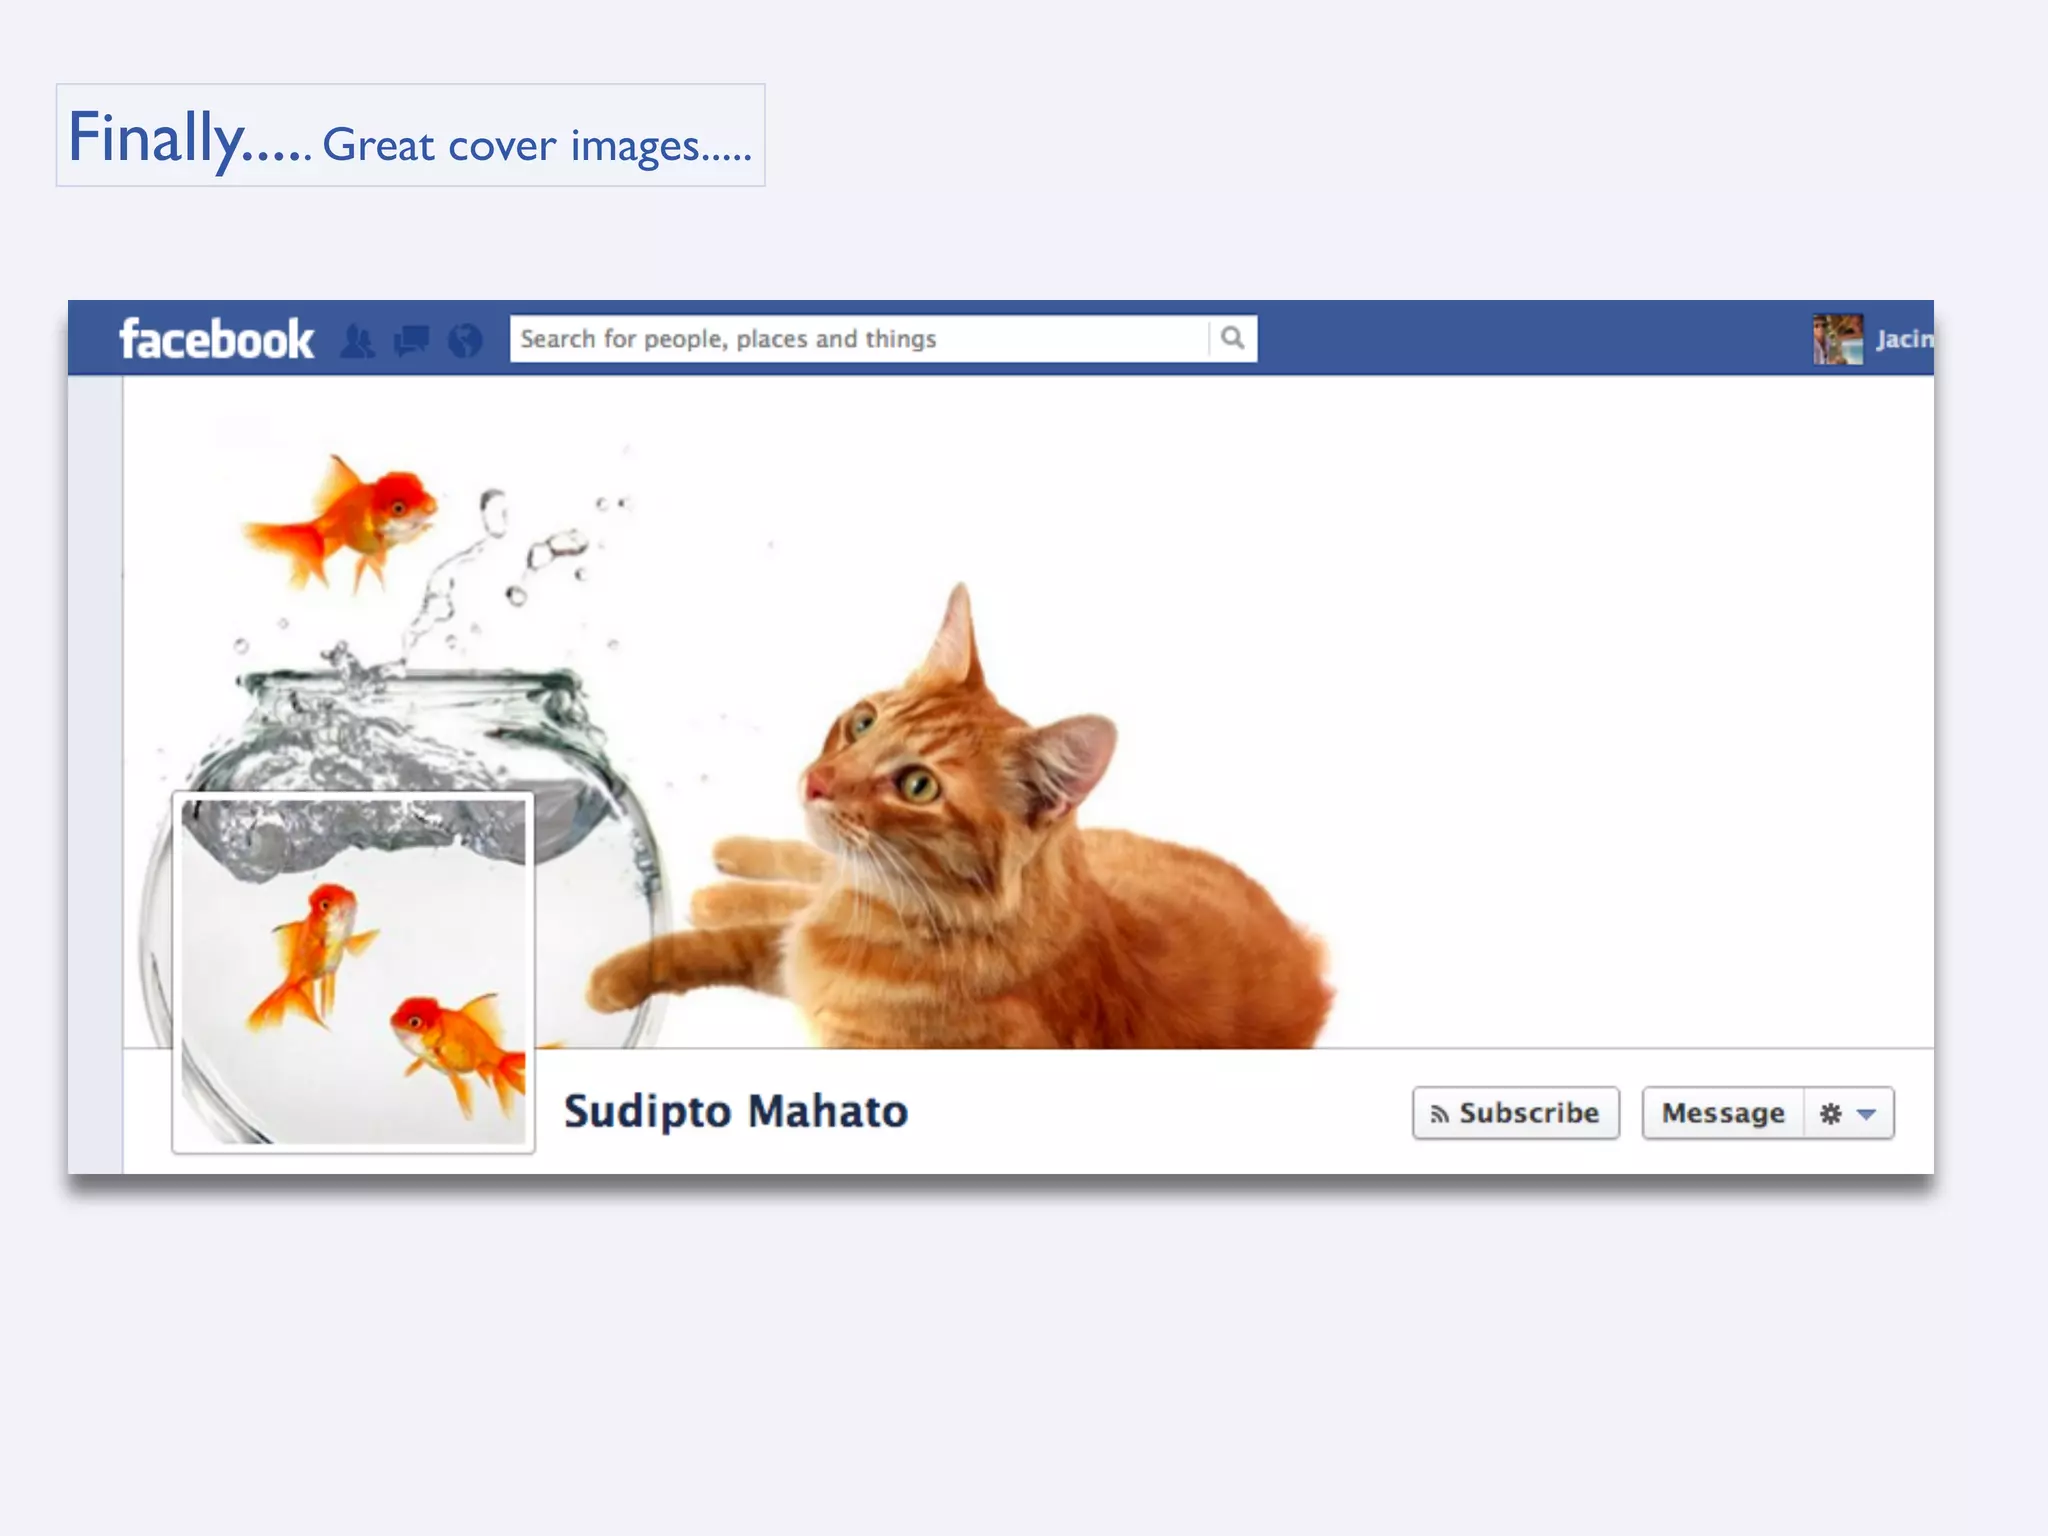Image resolution: width=2048 pixels, height=1536 pixels.
Task: Open the 'Jacin' profile link in header
Action: [1904, 340]
